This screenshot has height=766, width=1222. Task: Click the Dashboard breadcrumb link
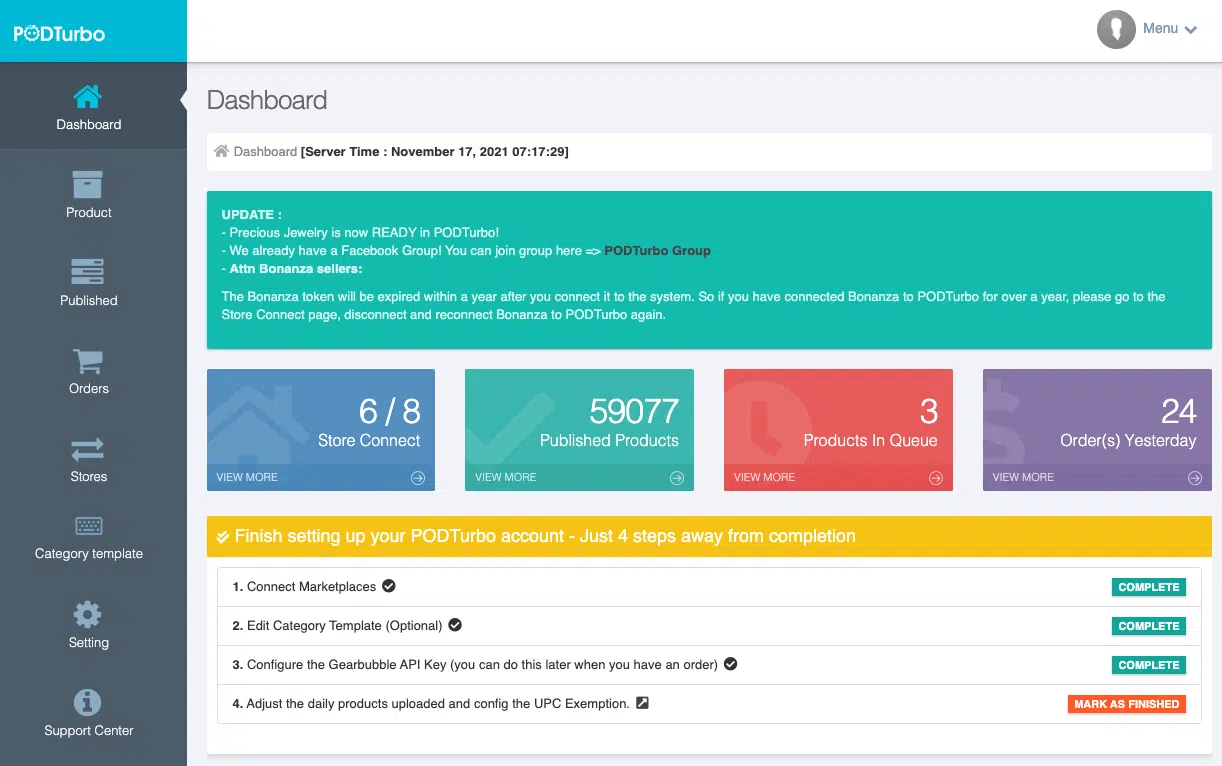tap(265, 152)
